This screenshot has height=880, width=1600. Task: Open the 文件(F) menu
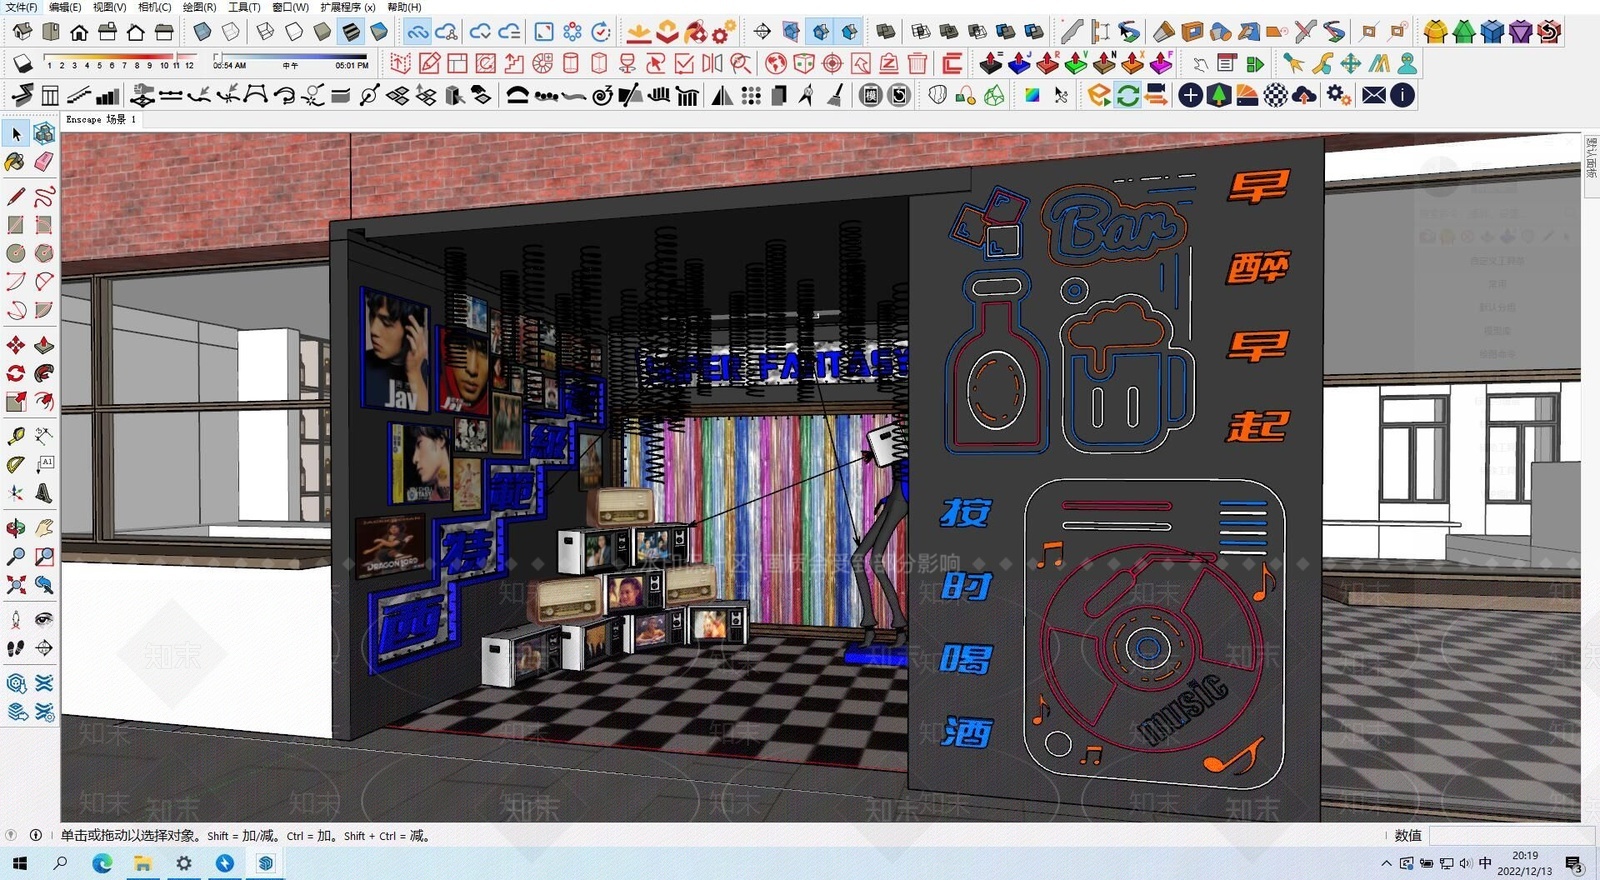(x=22, y=7)
